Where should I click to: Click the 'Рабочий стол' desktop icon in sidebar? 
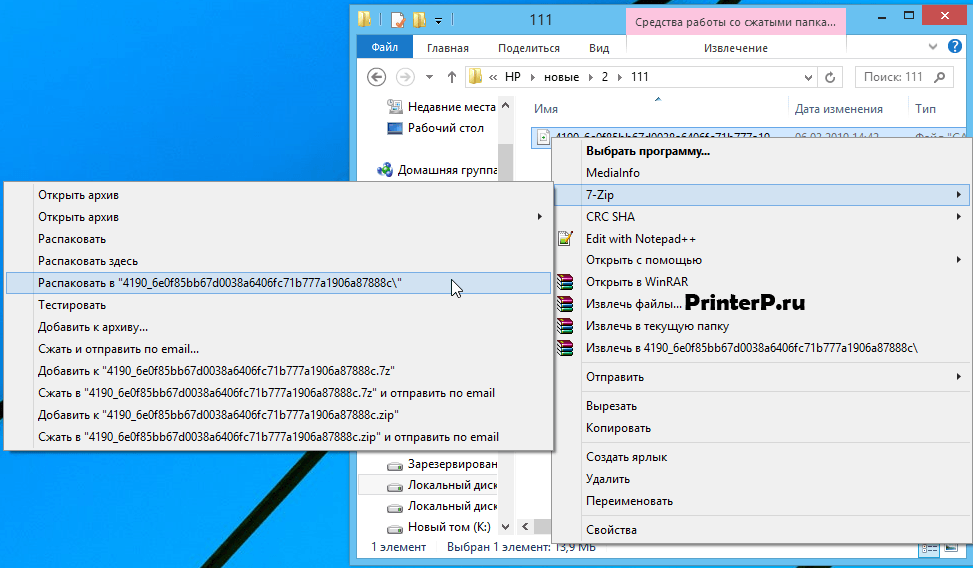click(394, 128)
